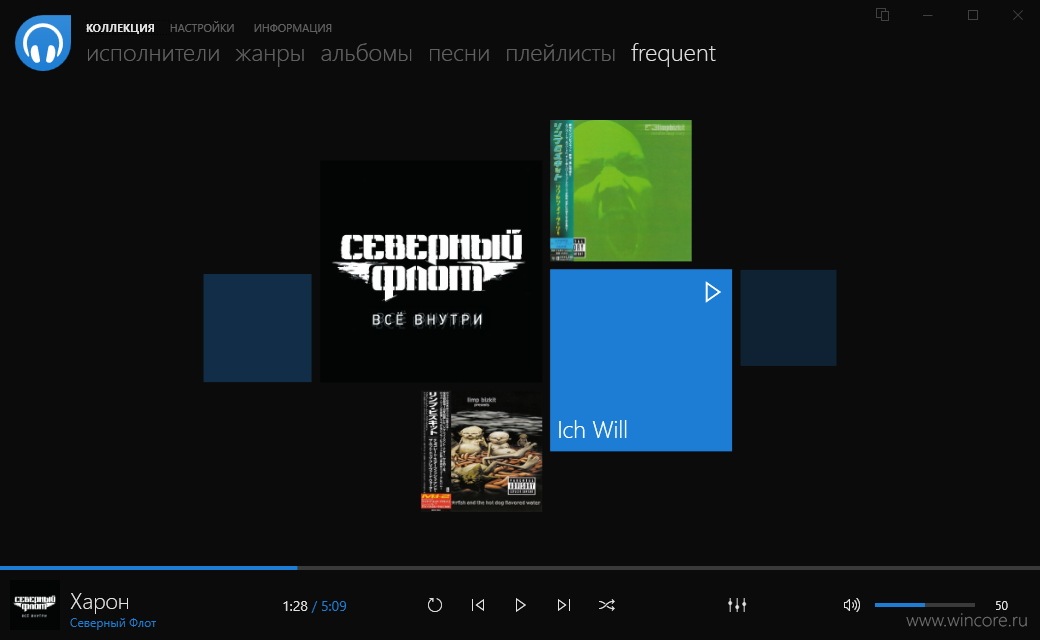This screenshot has height=640, width=1040.
Task: Toggle the repeat button
Action: click(434, 605)
